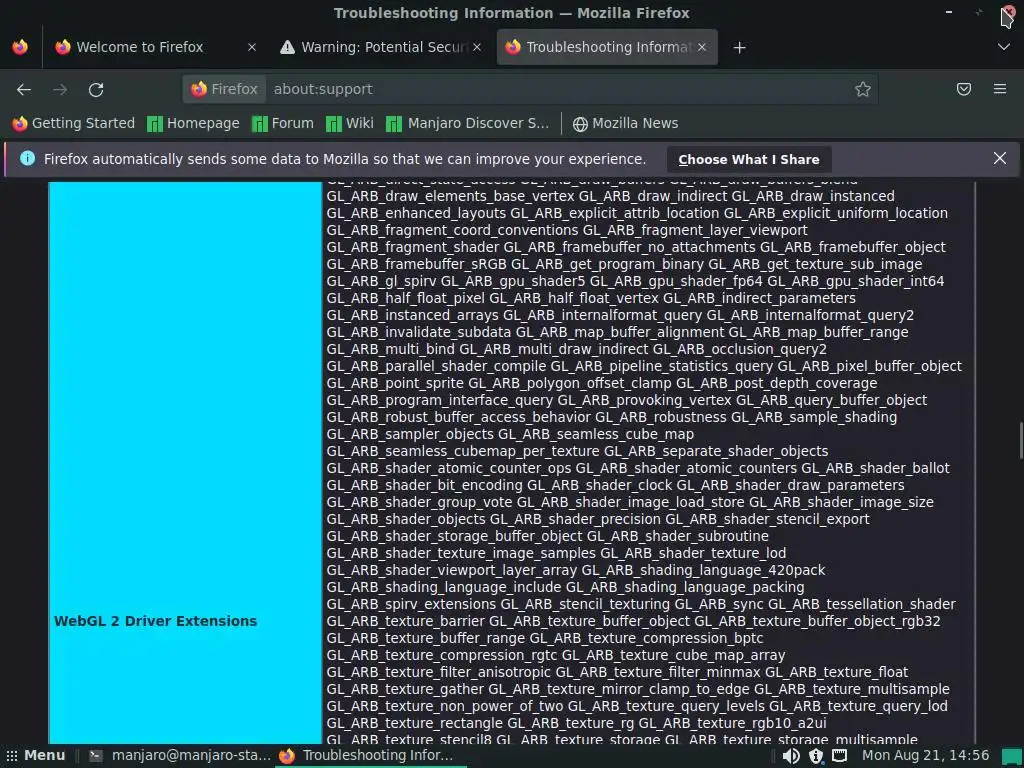Click GL_ARB_draw_elements_base_vertex text

pos(451,197)
